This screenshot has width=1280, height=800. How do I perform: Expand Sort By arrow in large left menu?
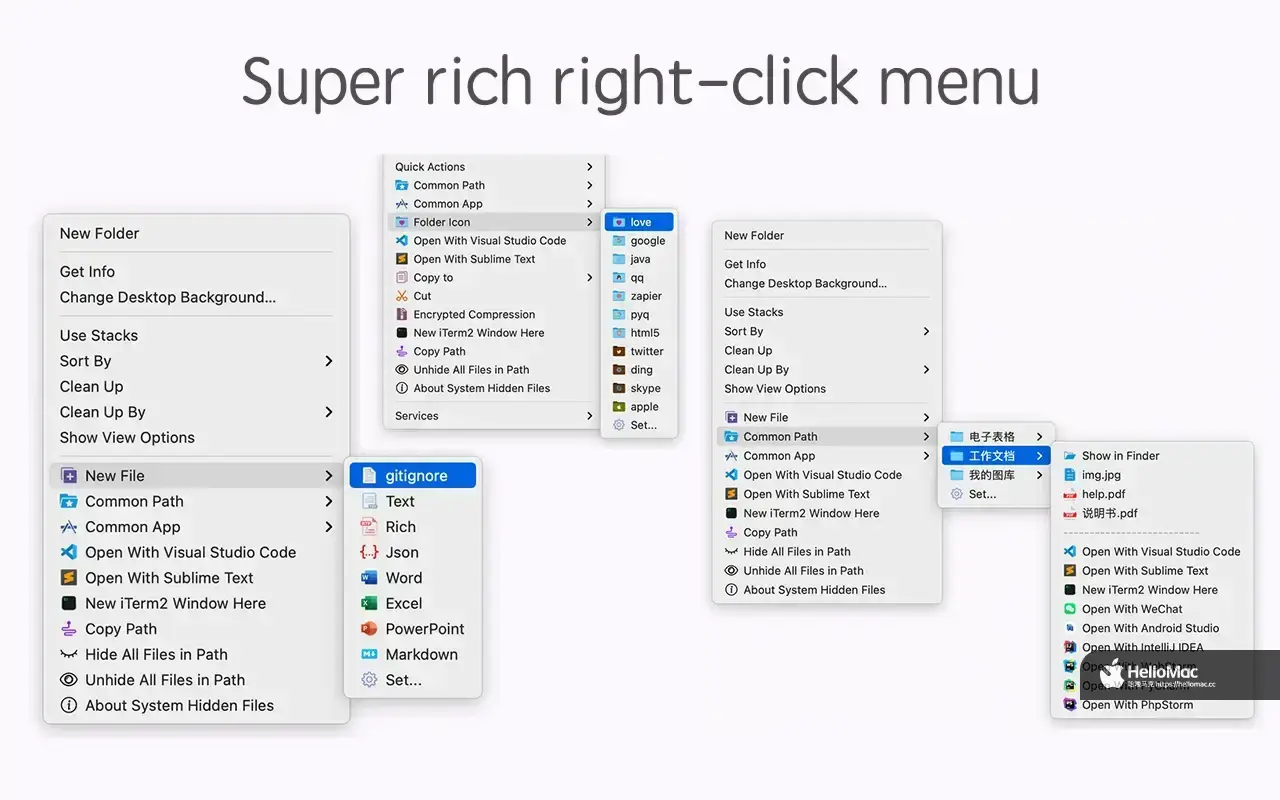(x=328, y=361)
